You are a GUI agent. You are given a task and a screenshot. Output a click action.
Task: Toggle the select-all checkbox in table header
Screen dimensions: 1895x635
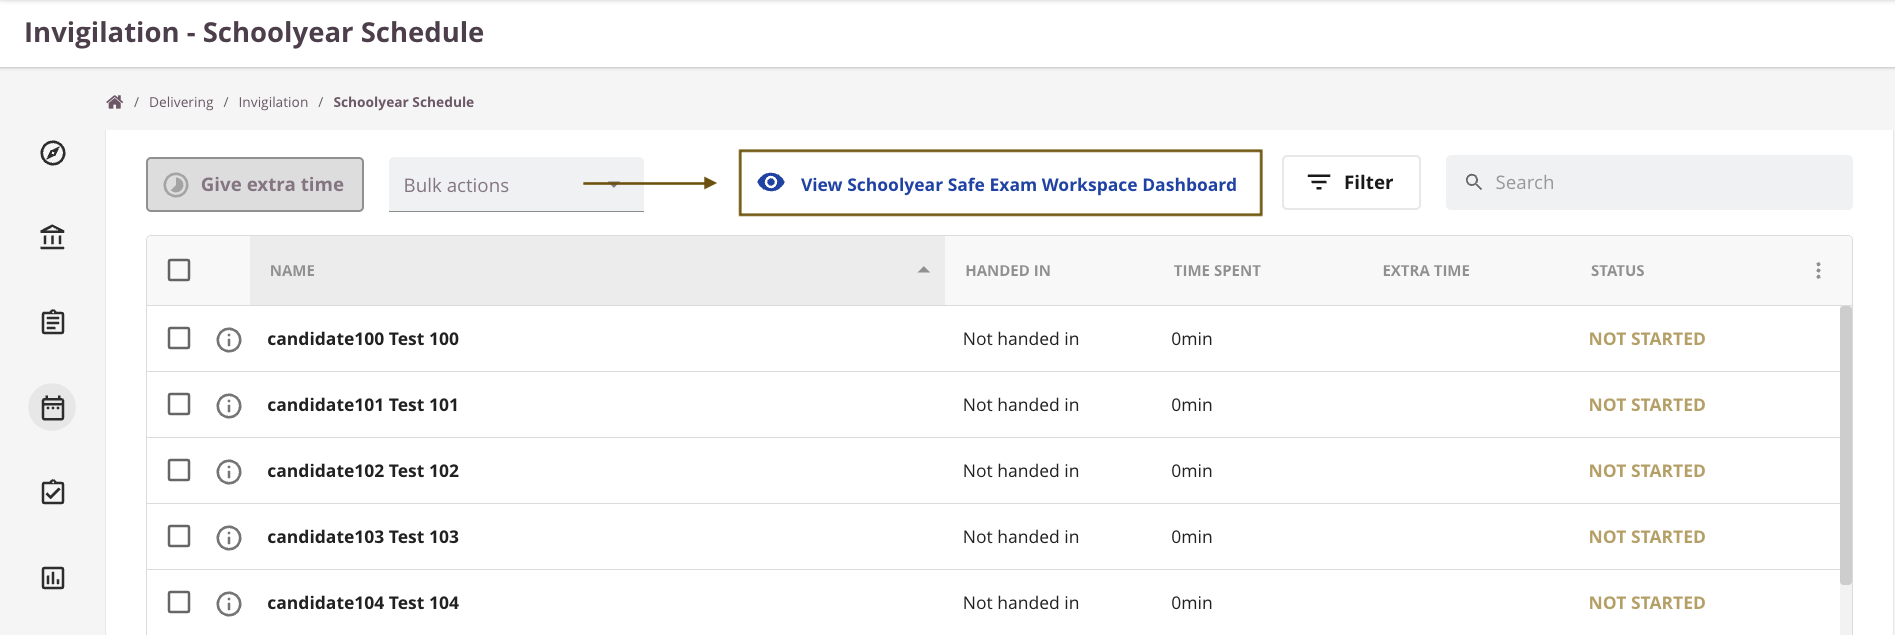(x=179, y=270)
